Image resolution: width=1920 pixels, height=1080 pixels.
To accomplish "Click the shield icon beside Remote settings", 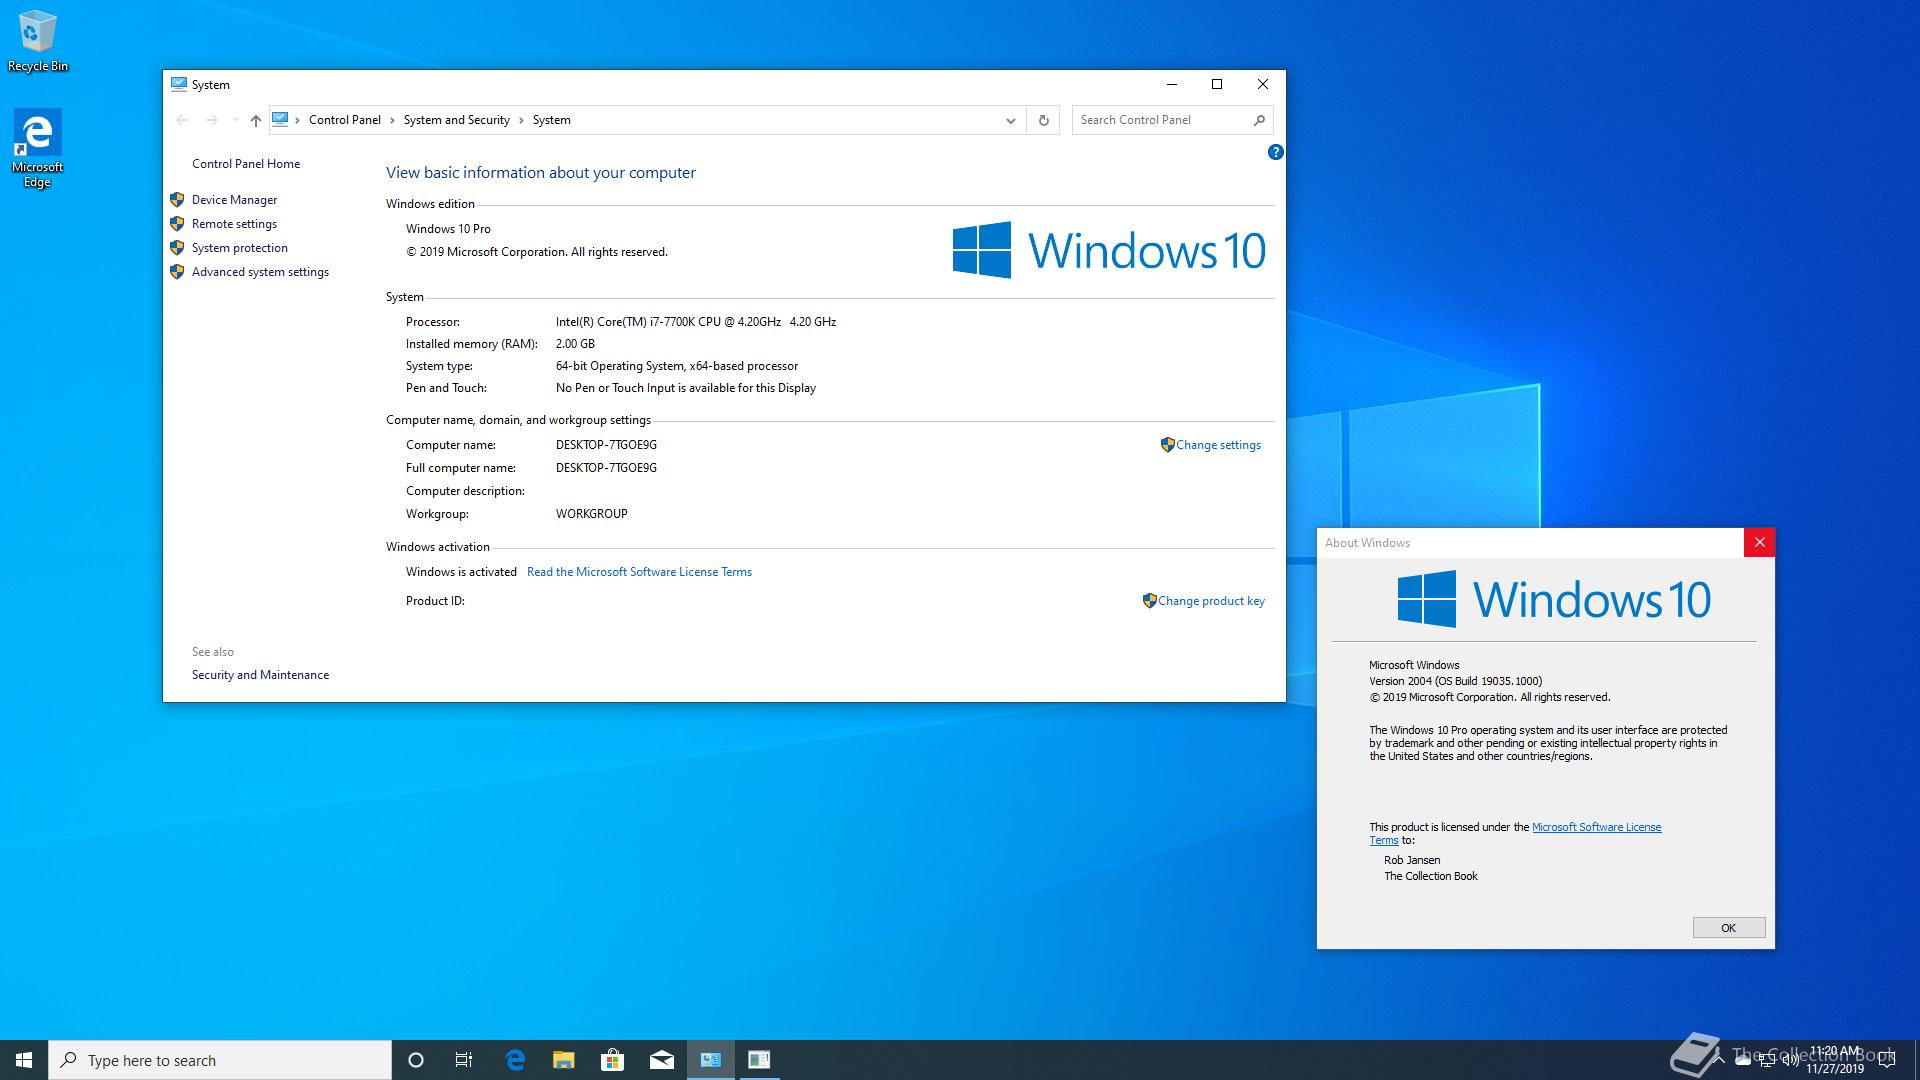I will click(177, 224).
